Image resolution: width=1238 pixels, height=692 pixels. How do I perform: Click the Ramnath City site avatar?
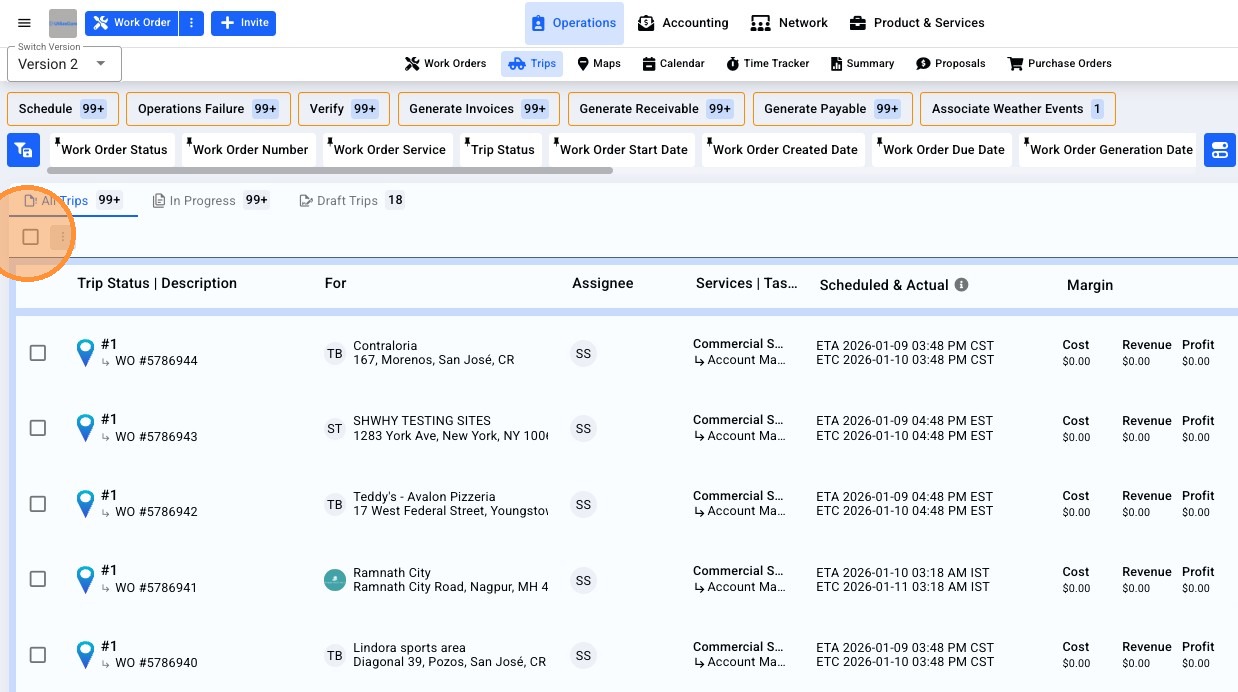coord(335,580)
